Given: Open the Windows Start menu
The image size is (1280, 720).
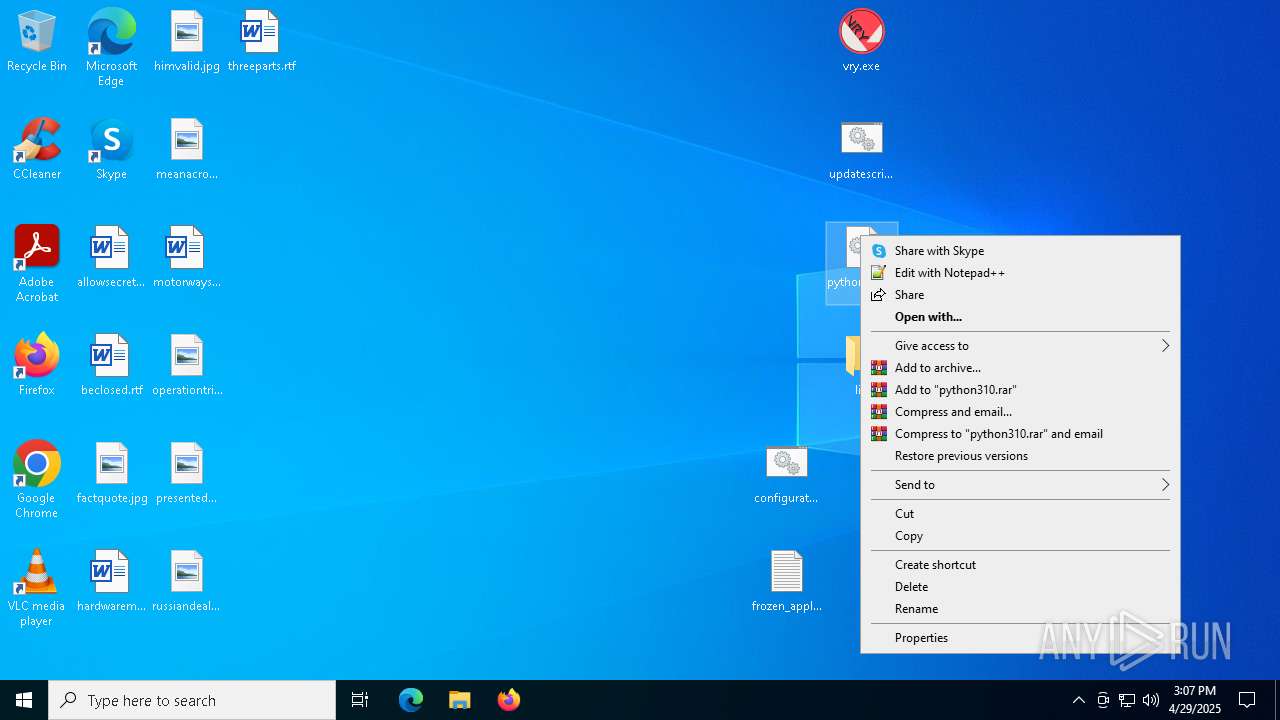Looking at the screenshot, I should [x=24, y=700].
